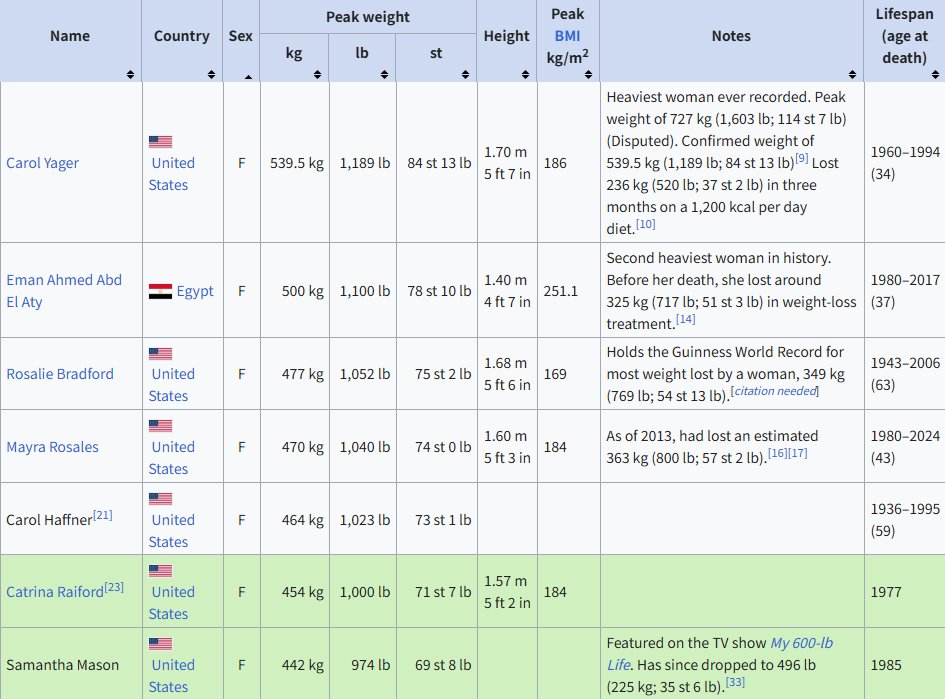The height and width of the screenshot is (699, 945).
Task: Select the 1.60 m height cell
Action: coord(507,447)
